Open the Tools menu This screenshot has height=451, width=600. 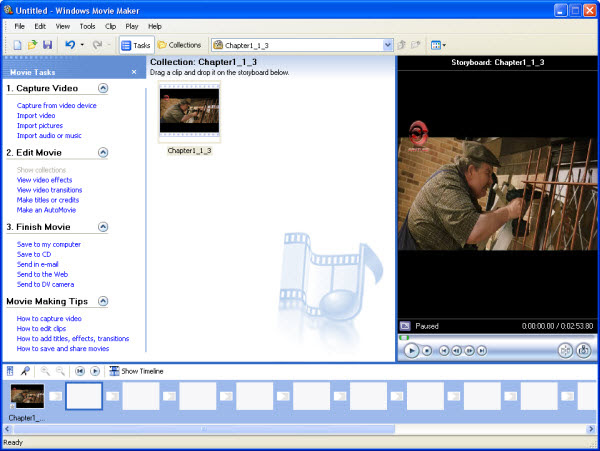click(87, 26)
